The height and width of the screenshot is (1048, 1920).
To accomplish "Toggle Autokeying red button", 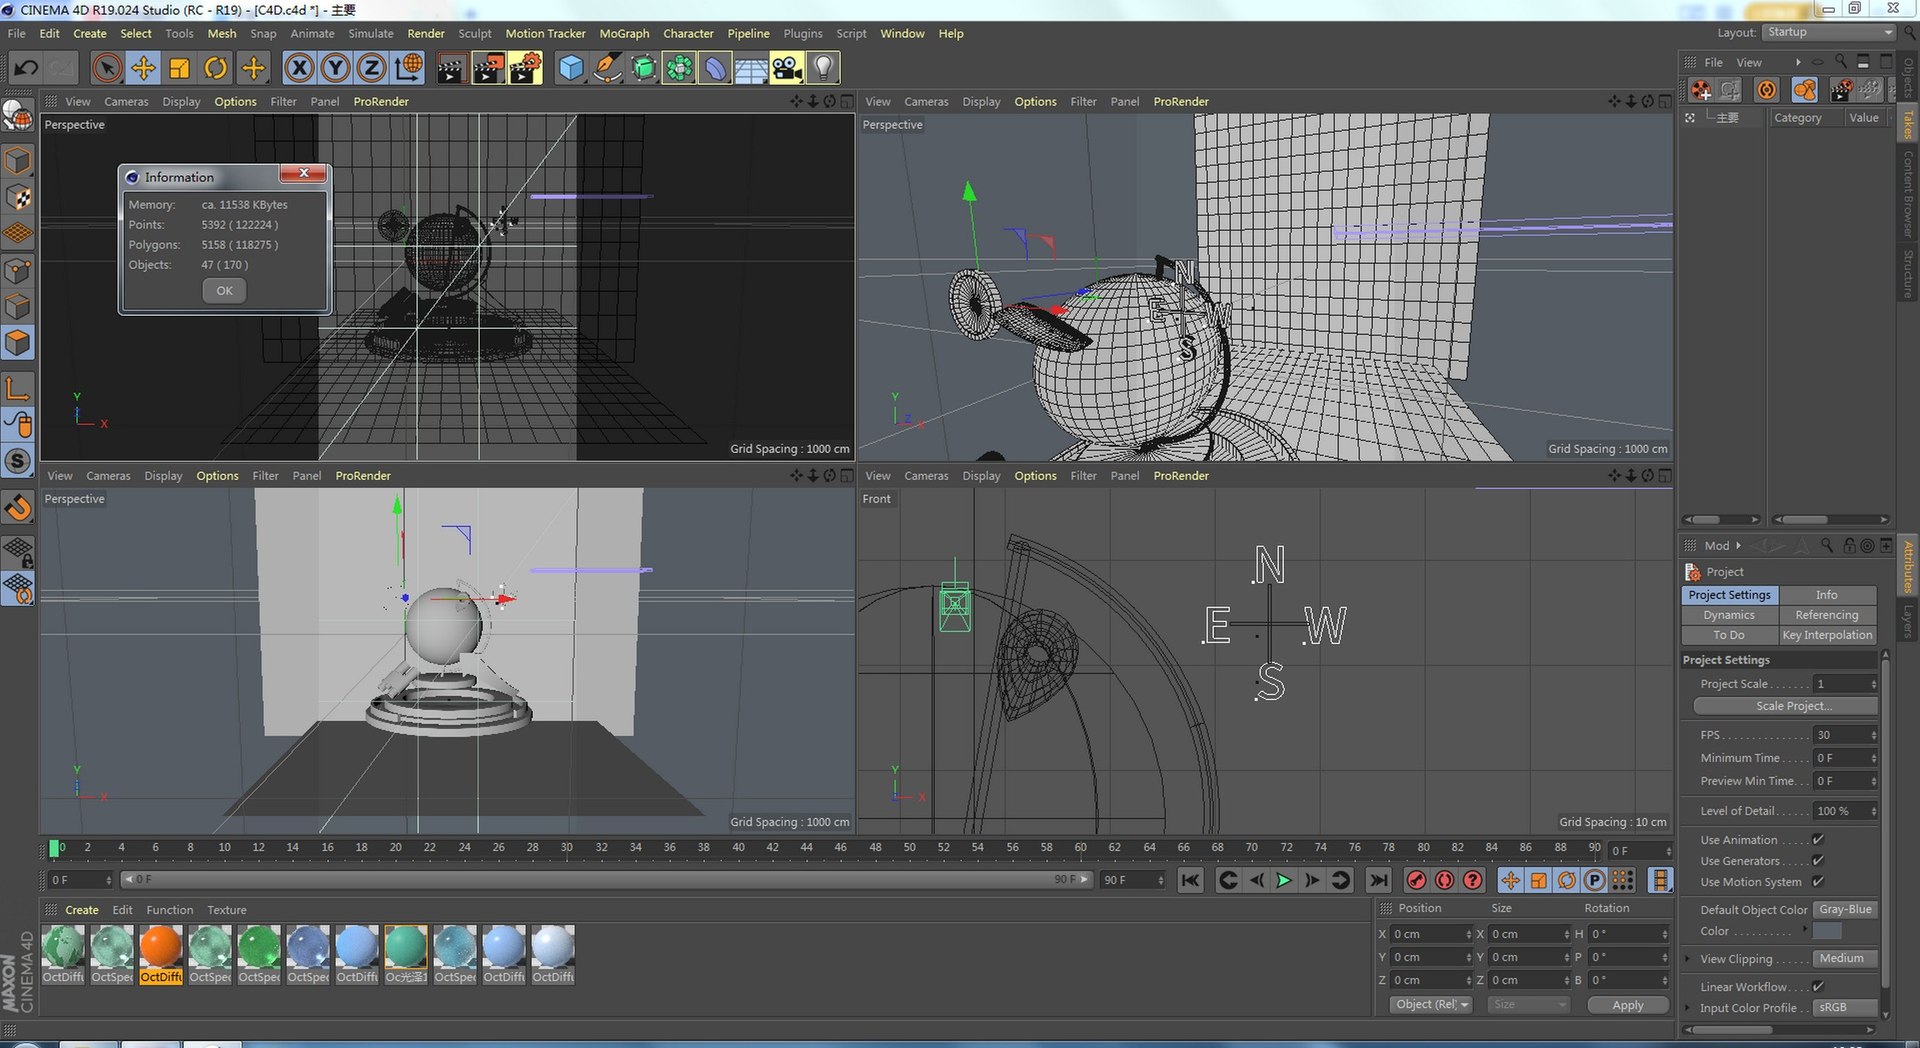I will coord(1444,880).
